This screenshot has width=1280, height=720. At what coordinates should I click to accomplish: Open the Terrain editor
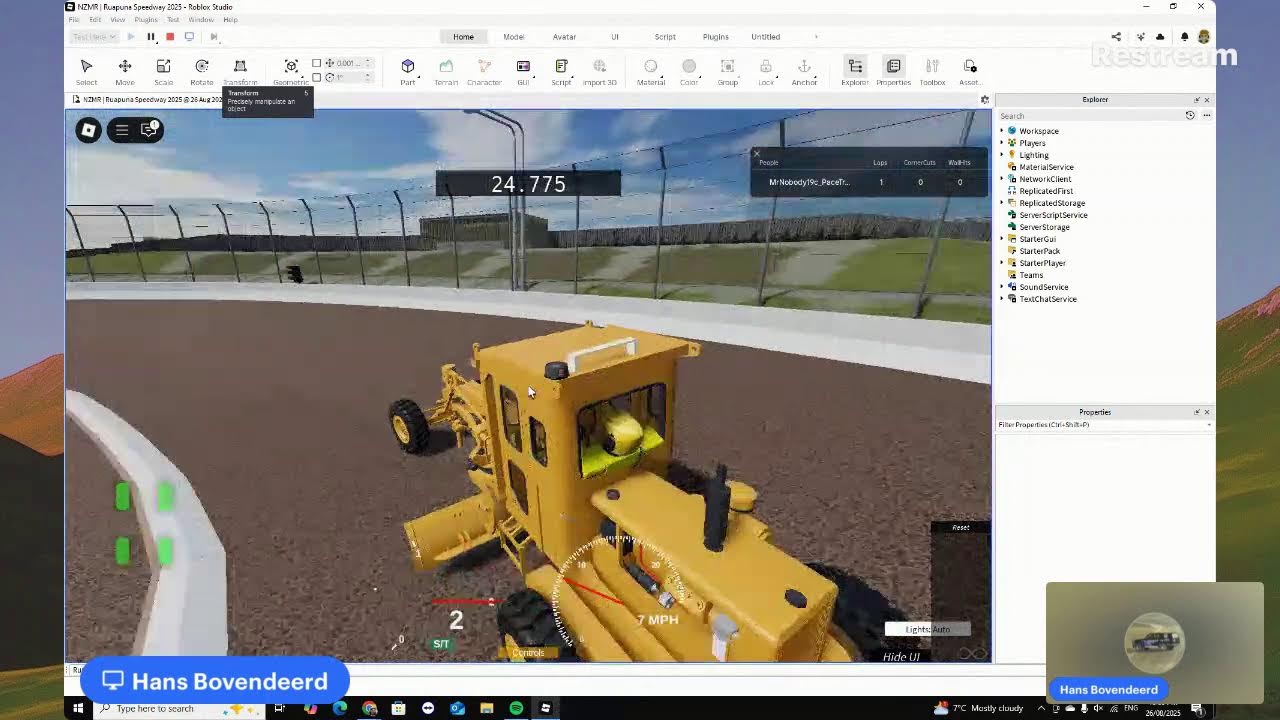[x=446, y=70]
